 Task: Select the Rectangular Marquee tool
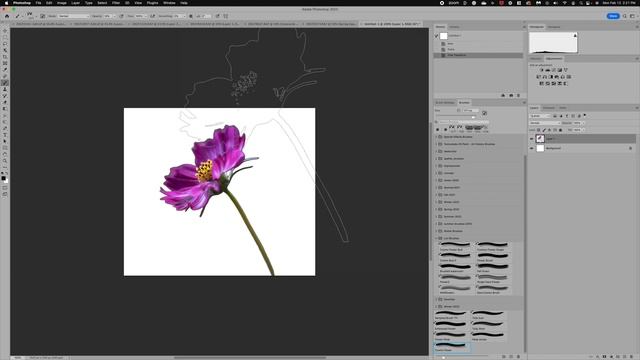(x=5, y=37)
